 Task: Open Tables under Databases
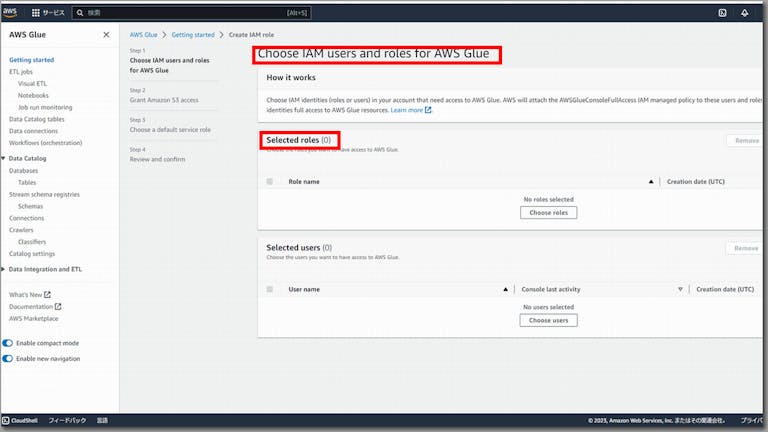point(27,183)
